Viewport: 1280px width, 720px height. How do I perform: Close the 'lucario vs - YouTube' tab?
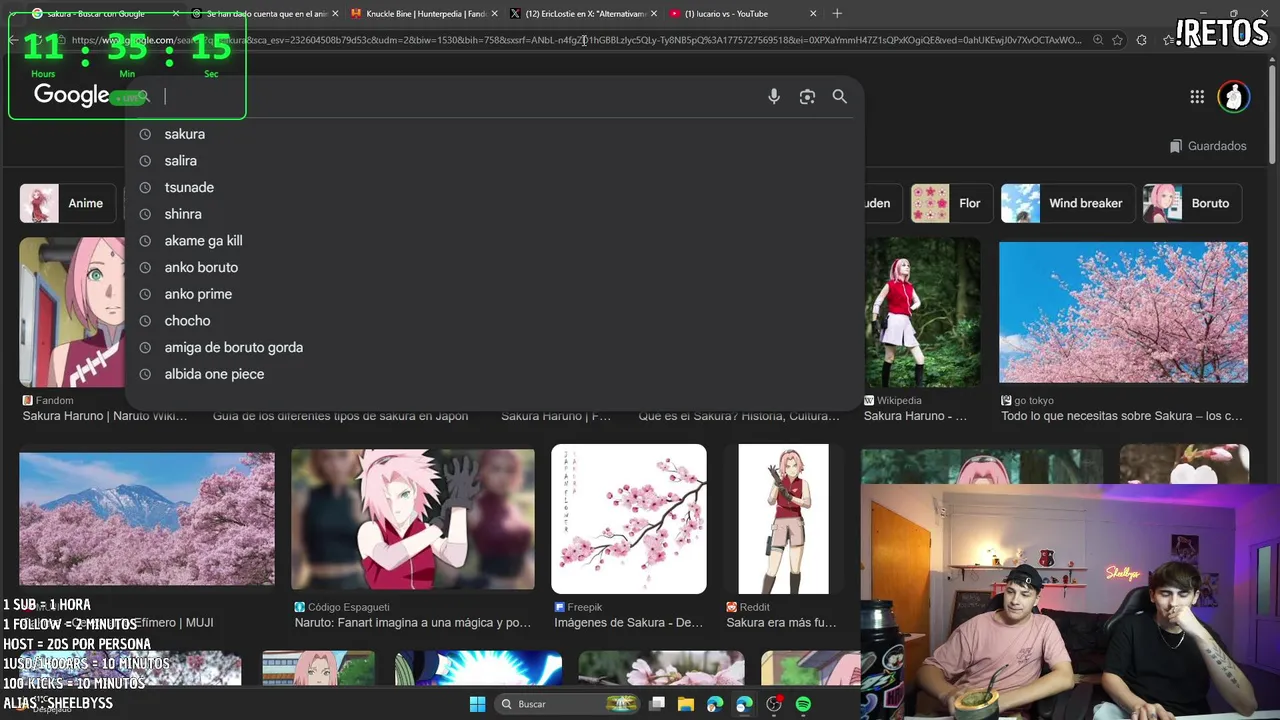point(813,14)
